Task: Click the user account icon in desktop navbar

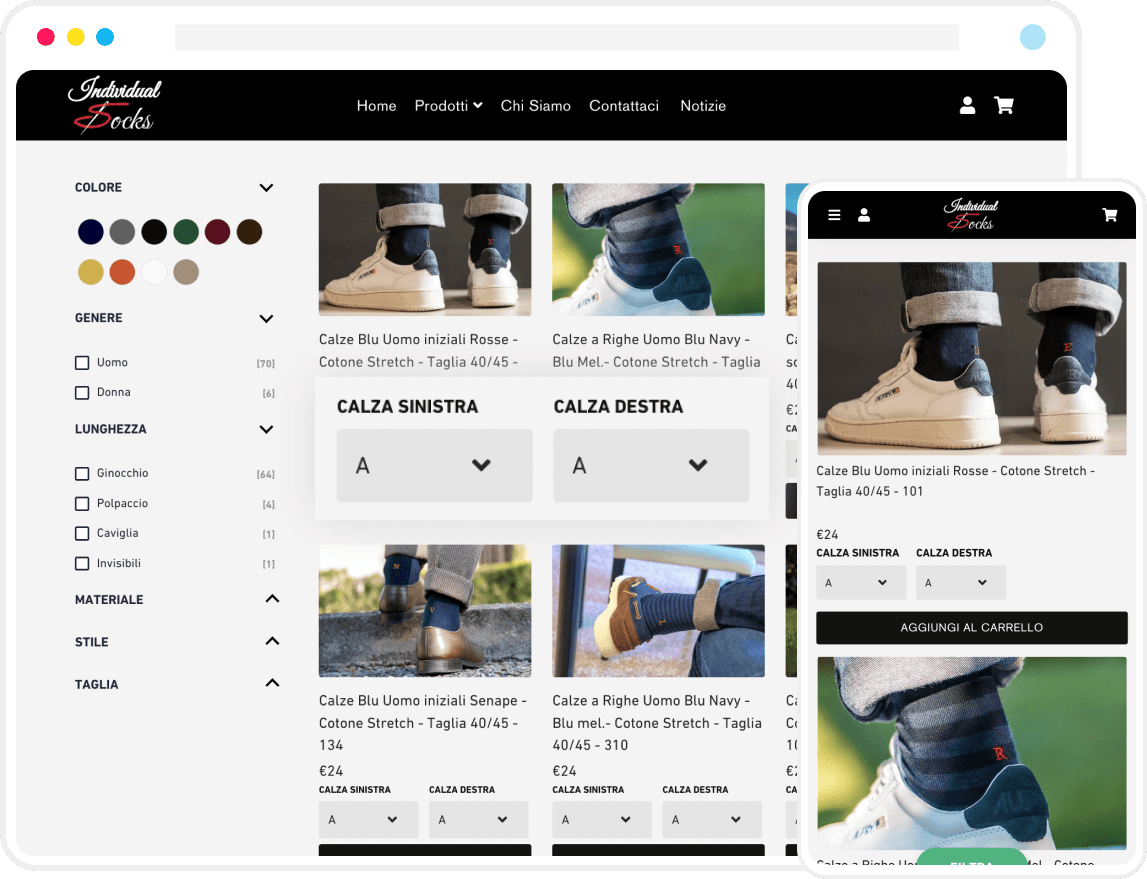Action: tap(967, 105)
